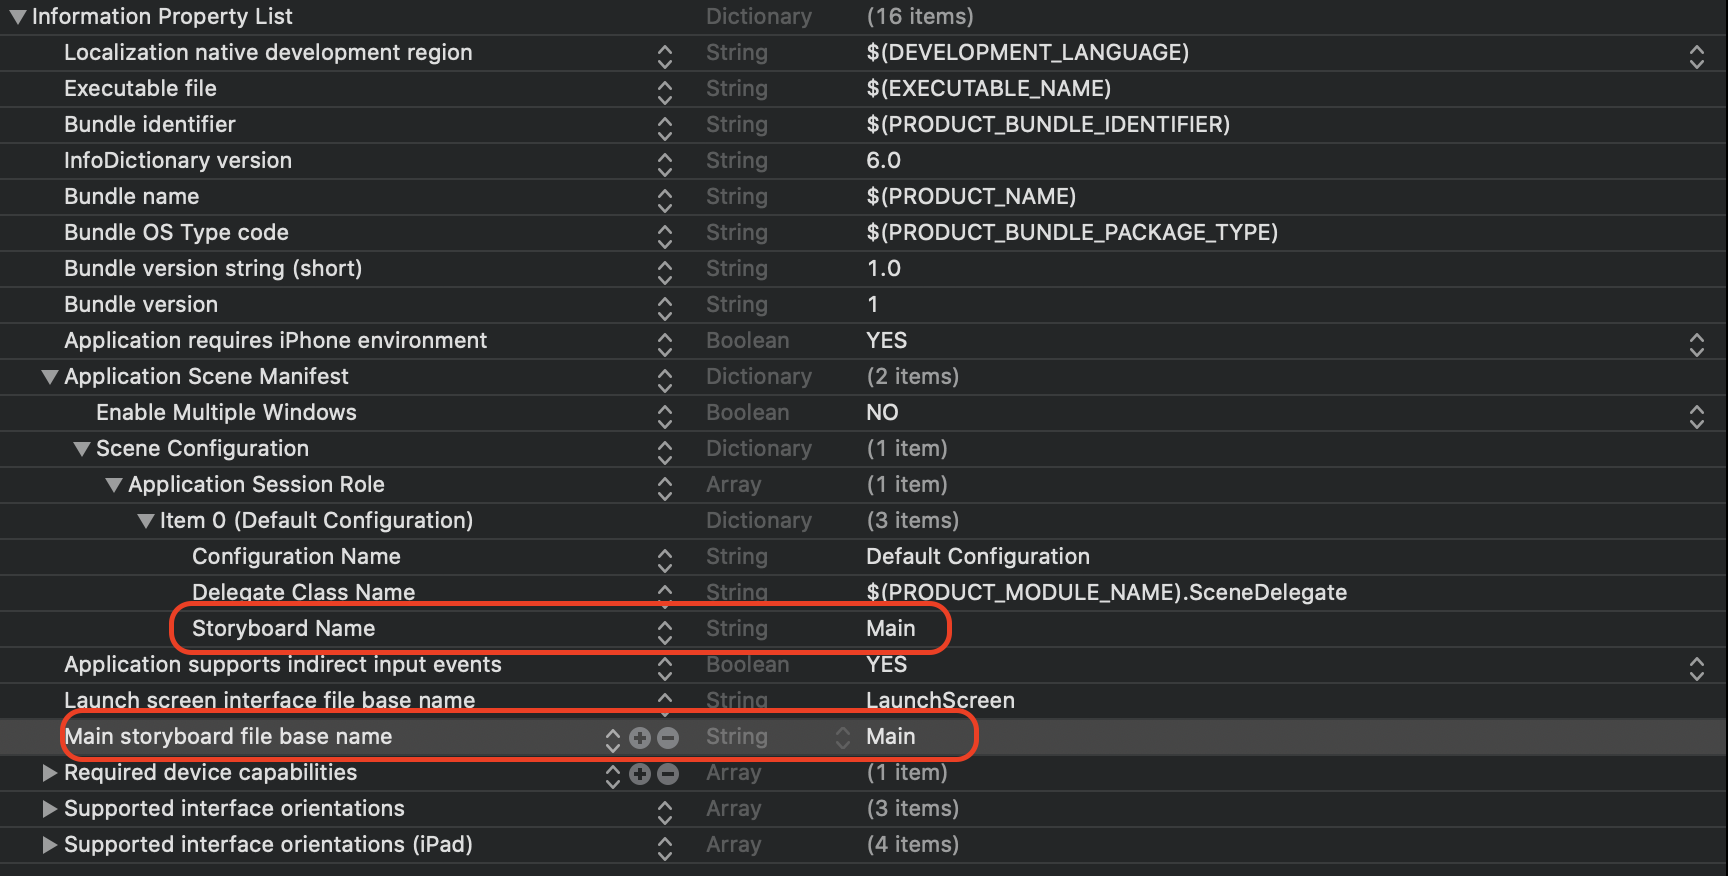Expand Required device capabilities array

tap(49, 773)
